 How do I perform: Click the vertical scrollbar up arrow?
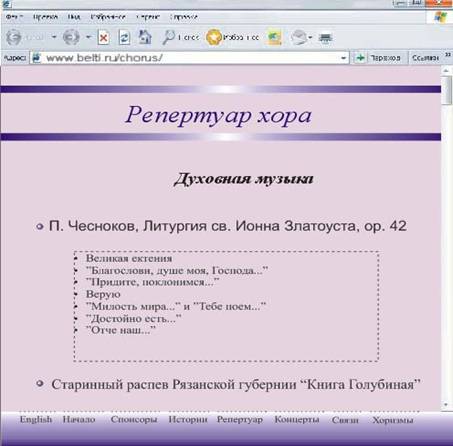[x=446, y=70]
